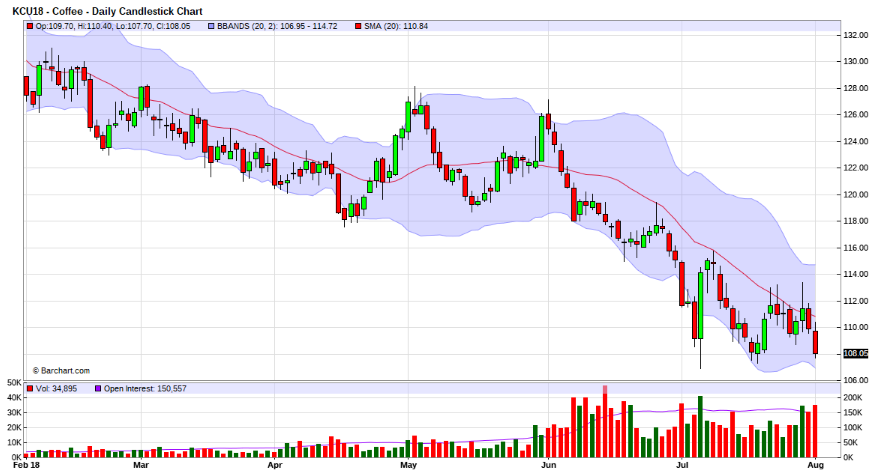Click the 200K open interest axis label

(853, 397)
